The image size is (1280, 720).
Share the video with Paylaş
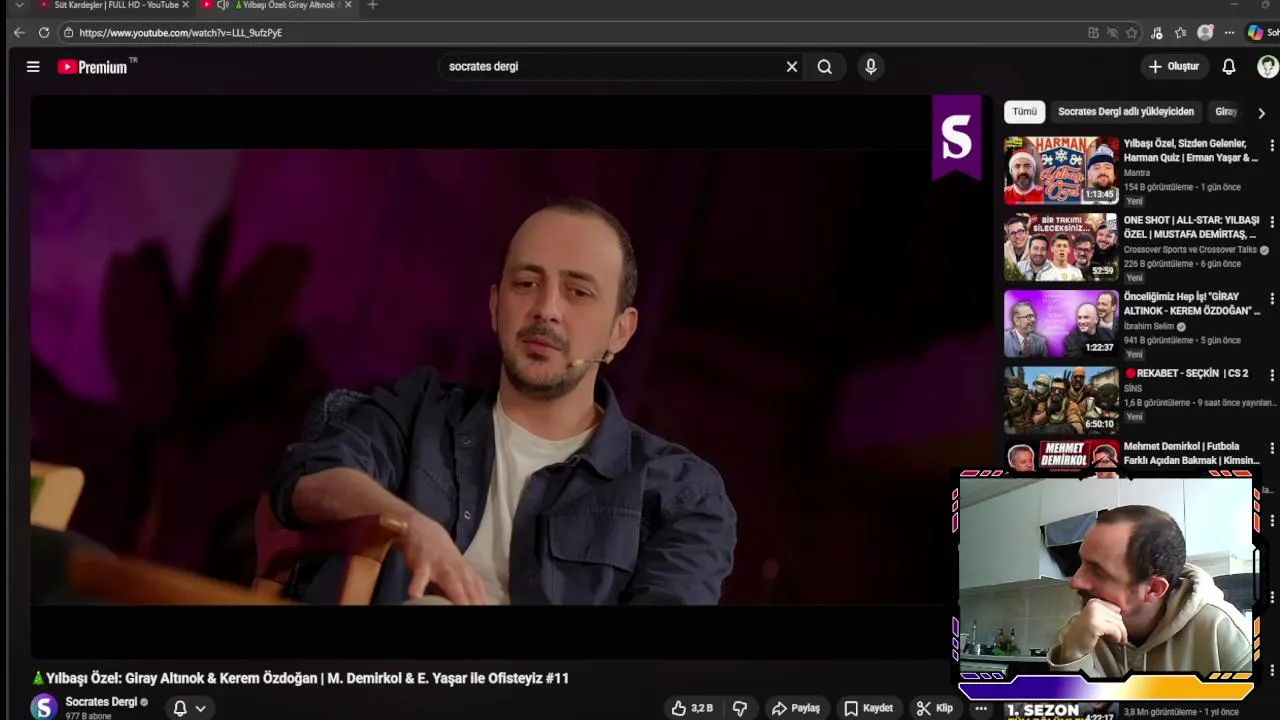[x=796, y=708]
